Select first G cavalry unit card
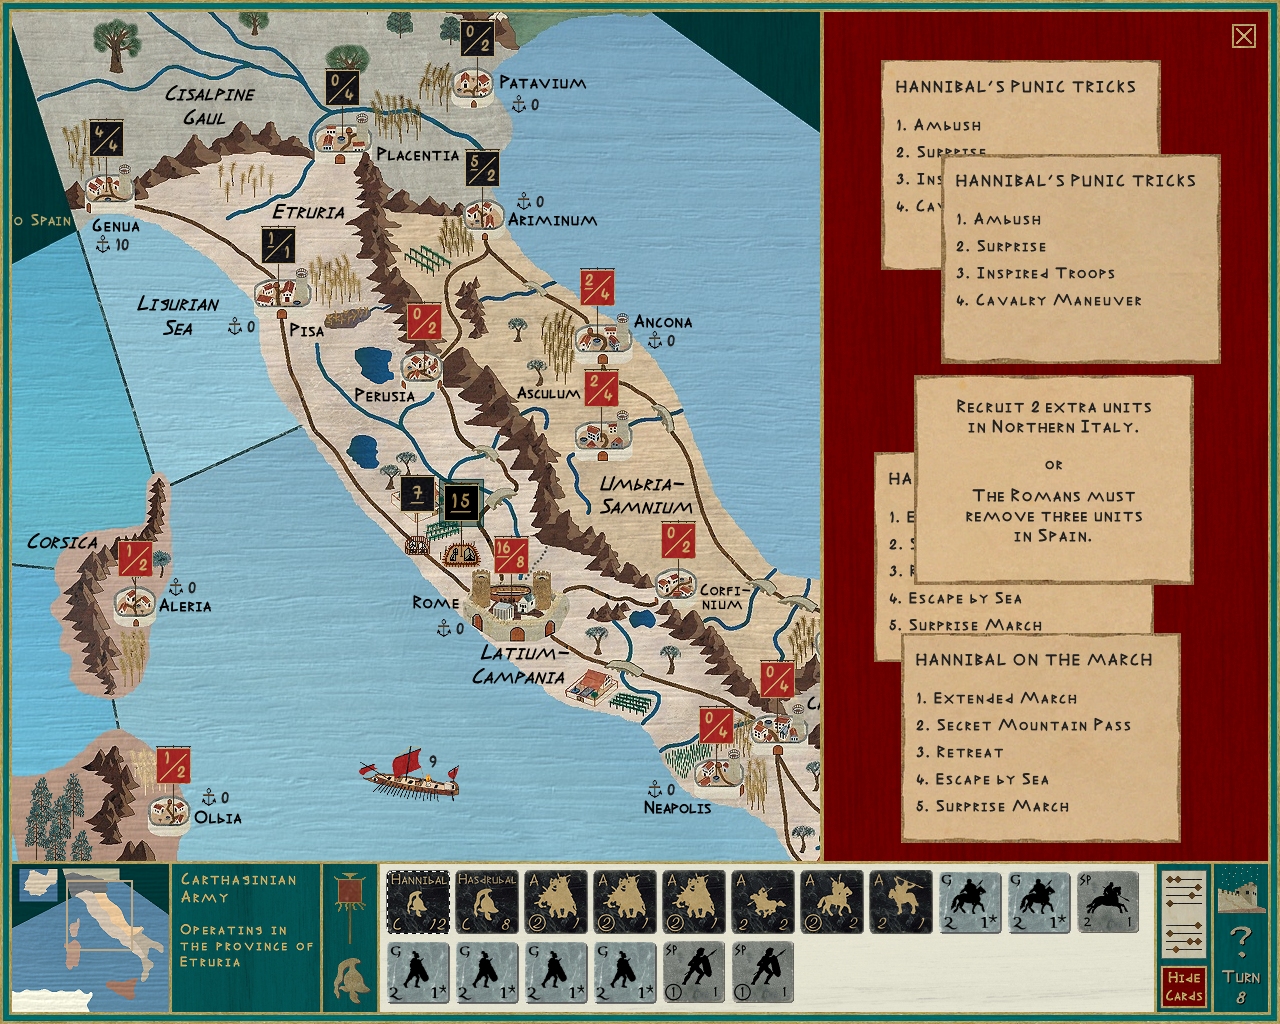Image resolution: width=1280 pixels, height=1024 pixels. pyautogui.click(x=970, y=902)
